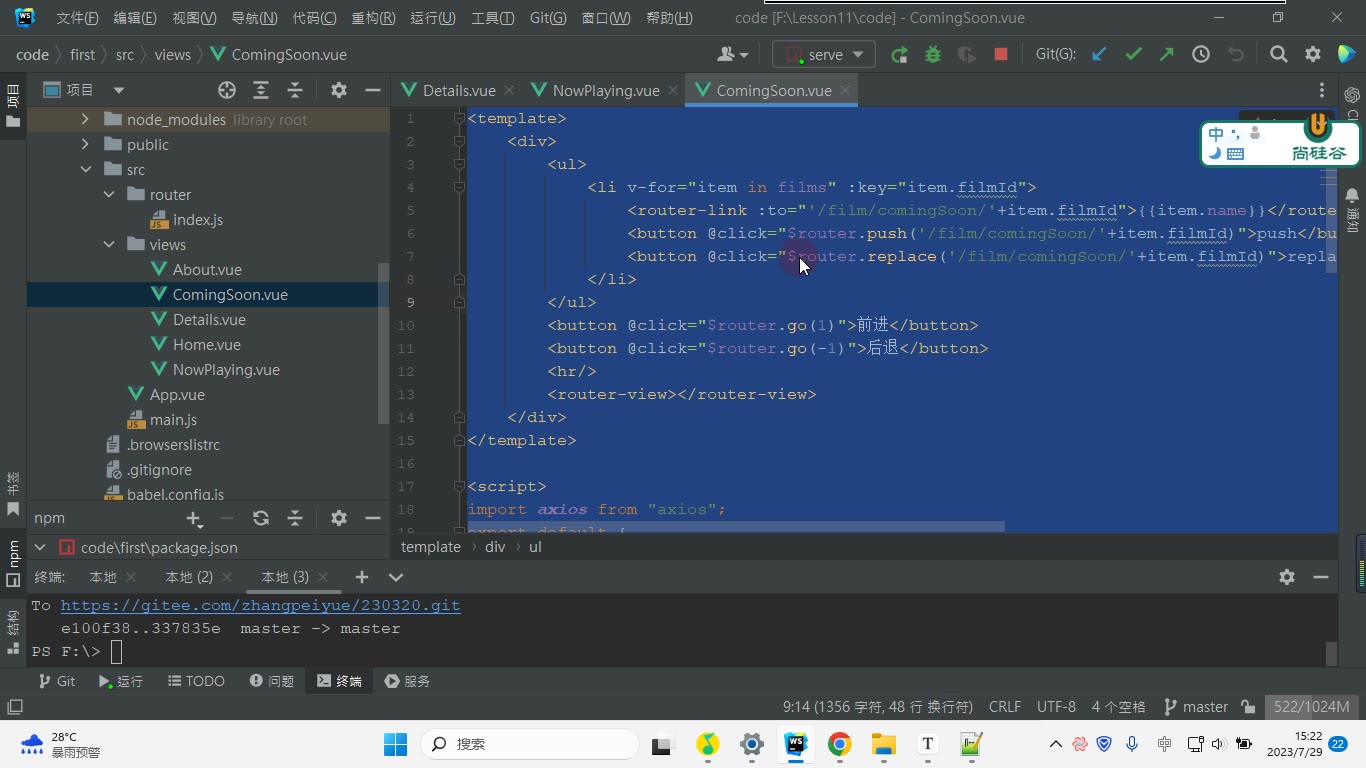1366x768 pixels.
Task: Click Git update project arrow icon
Action: click(x=1099, y=55)
